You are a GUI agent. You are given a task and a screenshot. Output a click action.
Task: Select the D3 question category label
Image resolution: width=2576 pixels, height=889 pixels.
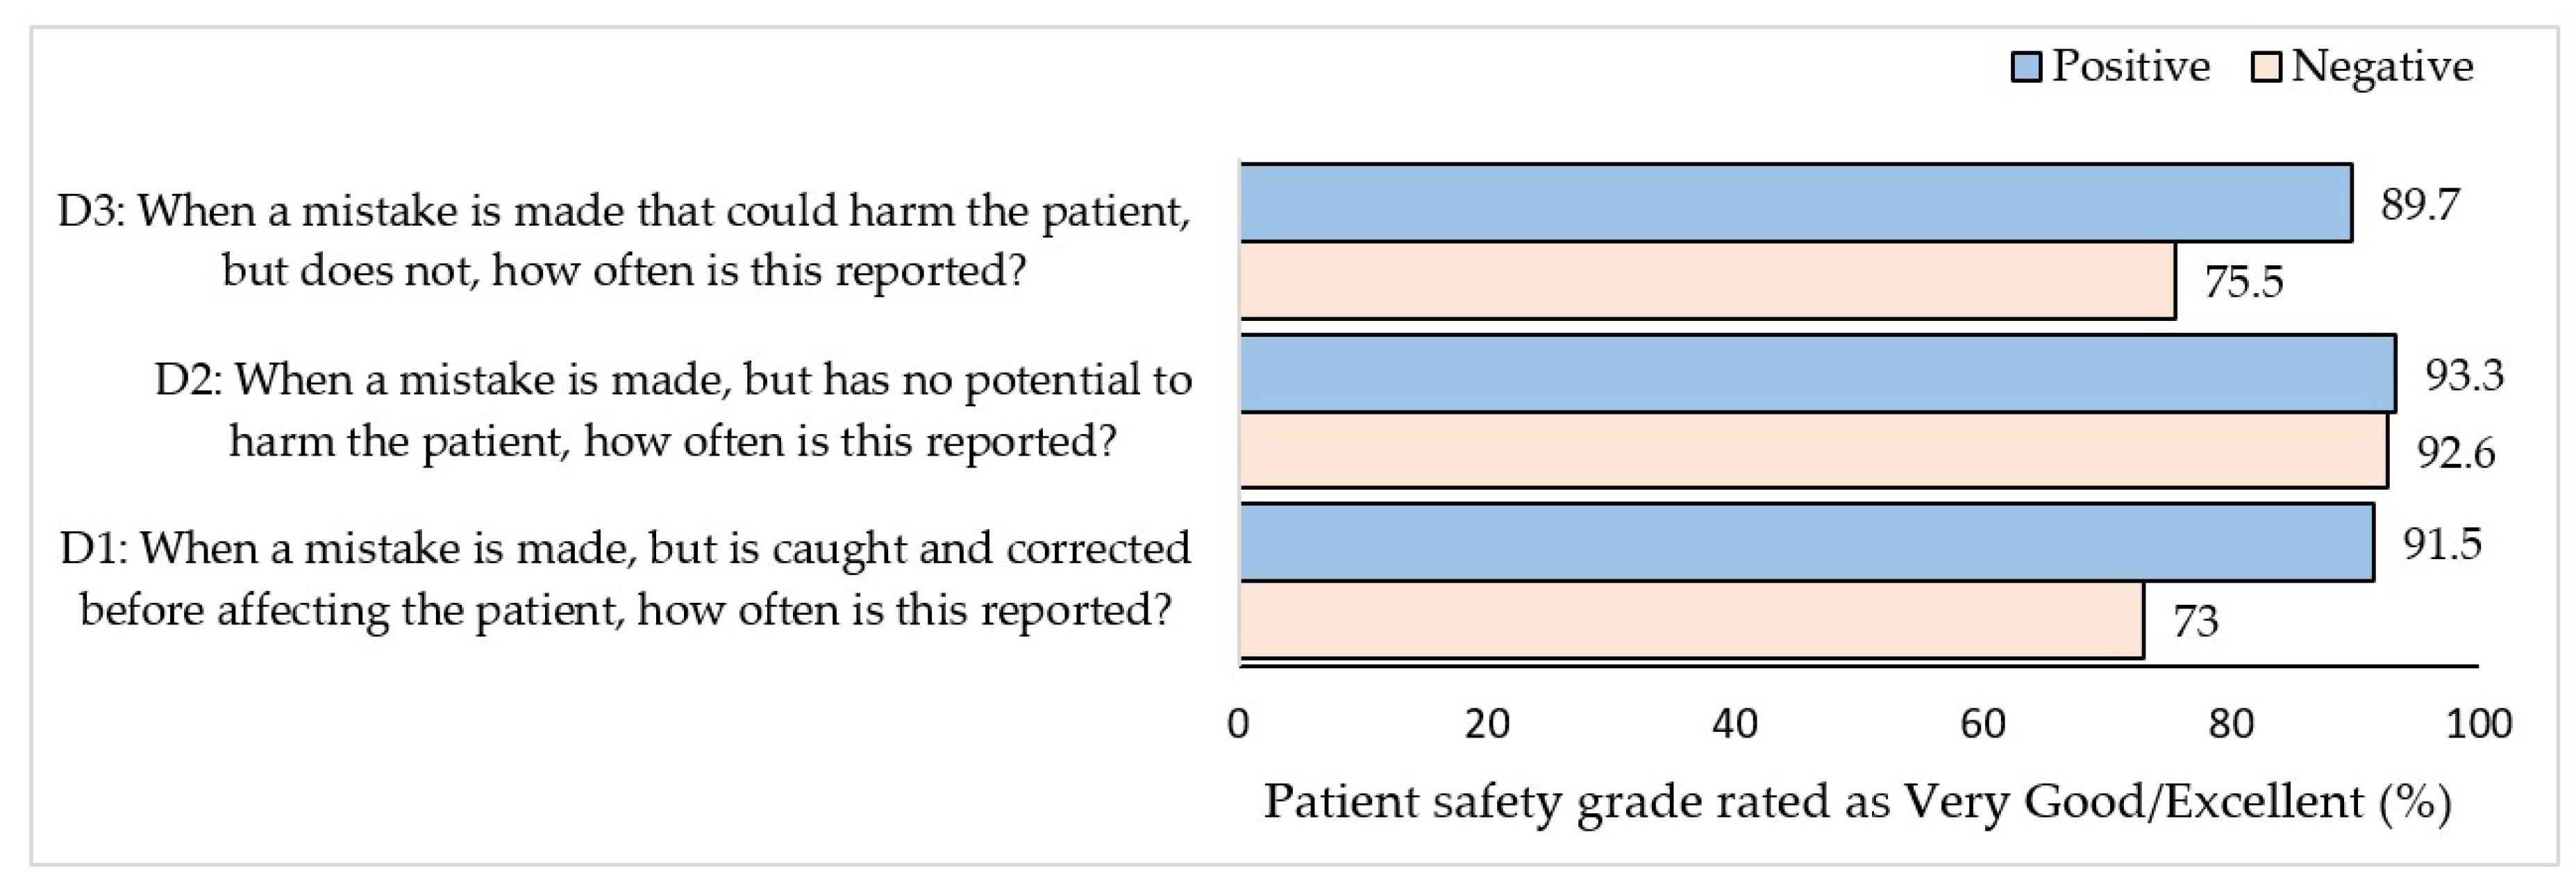click(x=624, y=240)
